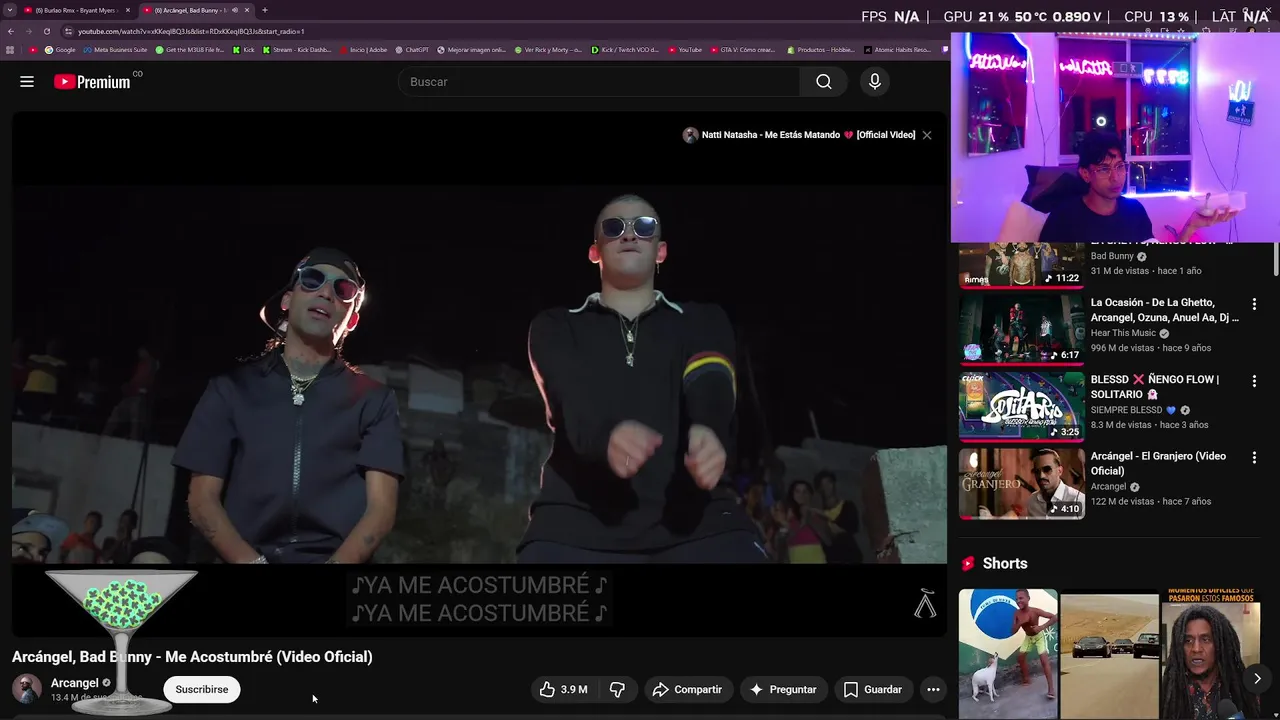1280x720 pixels.
Task: Save video with Guardar button
Action: (x=873, y=689)
